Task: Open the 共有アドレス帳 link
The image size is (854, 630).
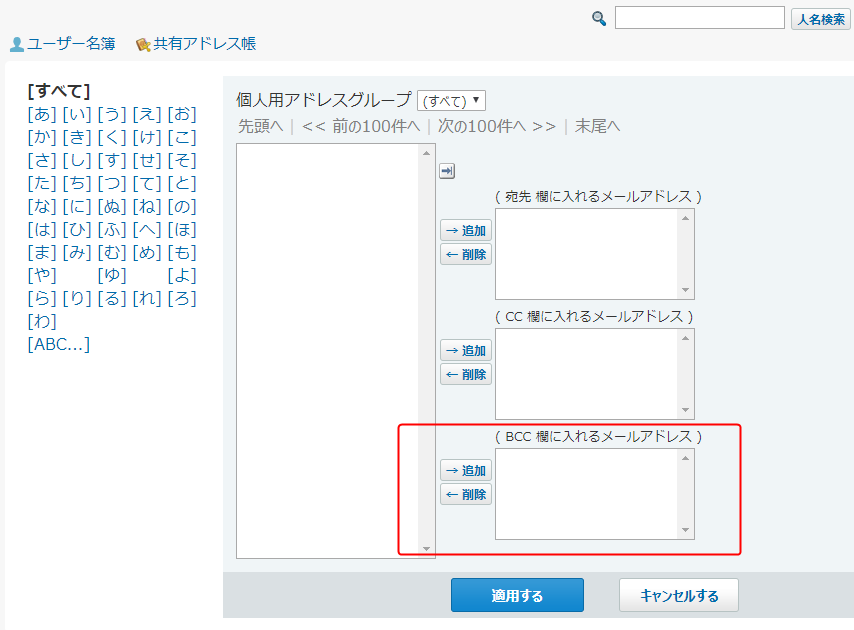Action: [204, 44]
